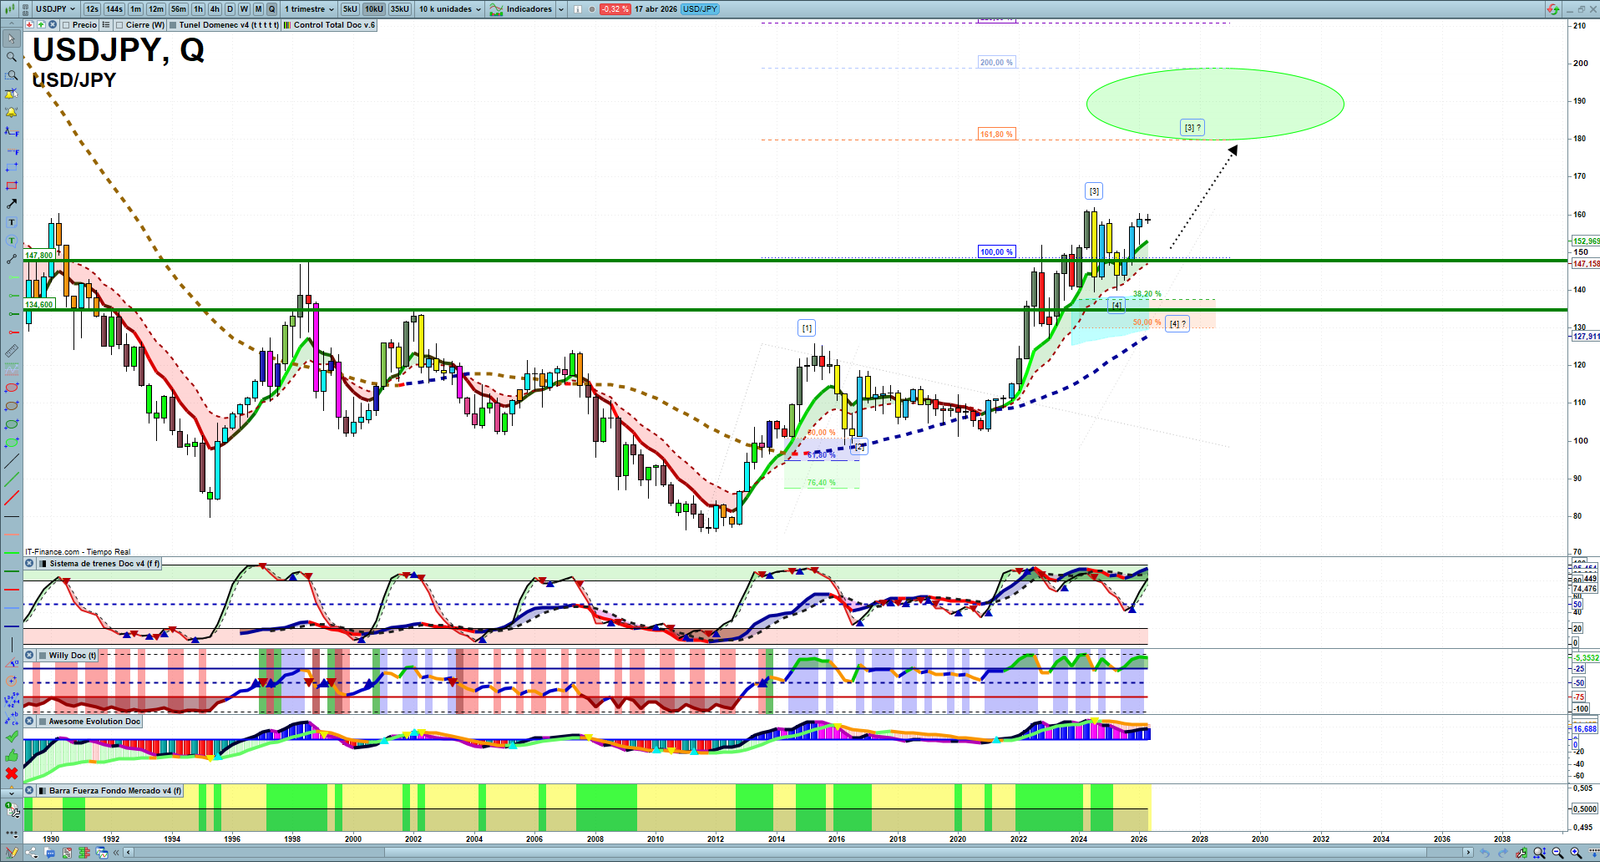Viewport: 1600px width, 862px height.
Task: Switch to the W weekly timeframe
Action: (x=244, y=9)
